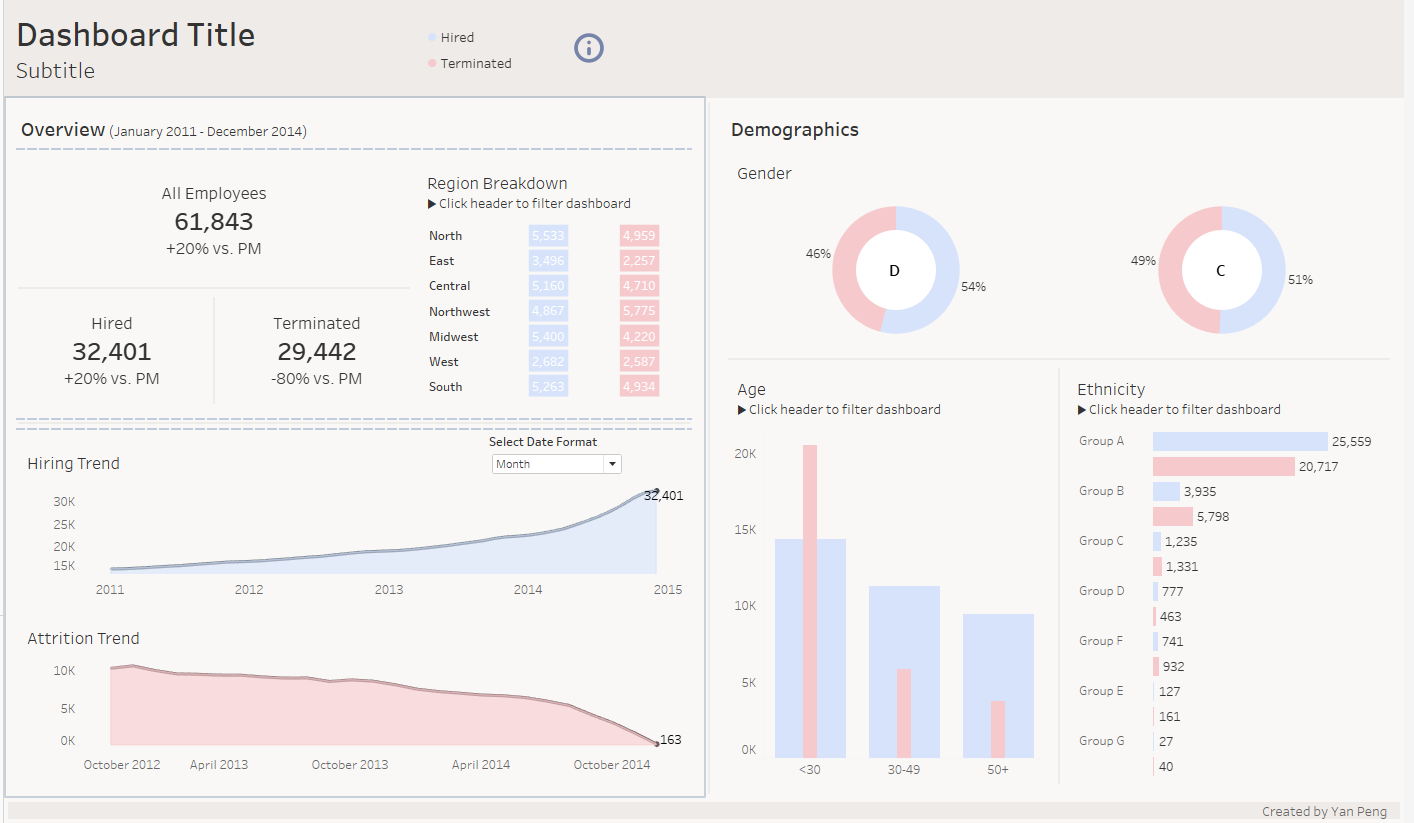
Task: Click the Group A hired bar 25,559
Action: tap(1240, 441)
